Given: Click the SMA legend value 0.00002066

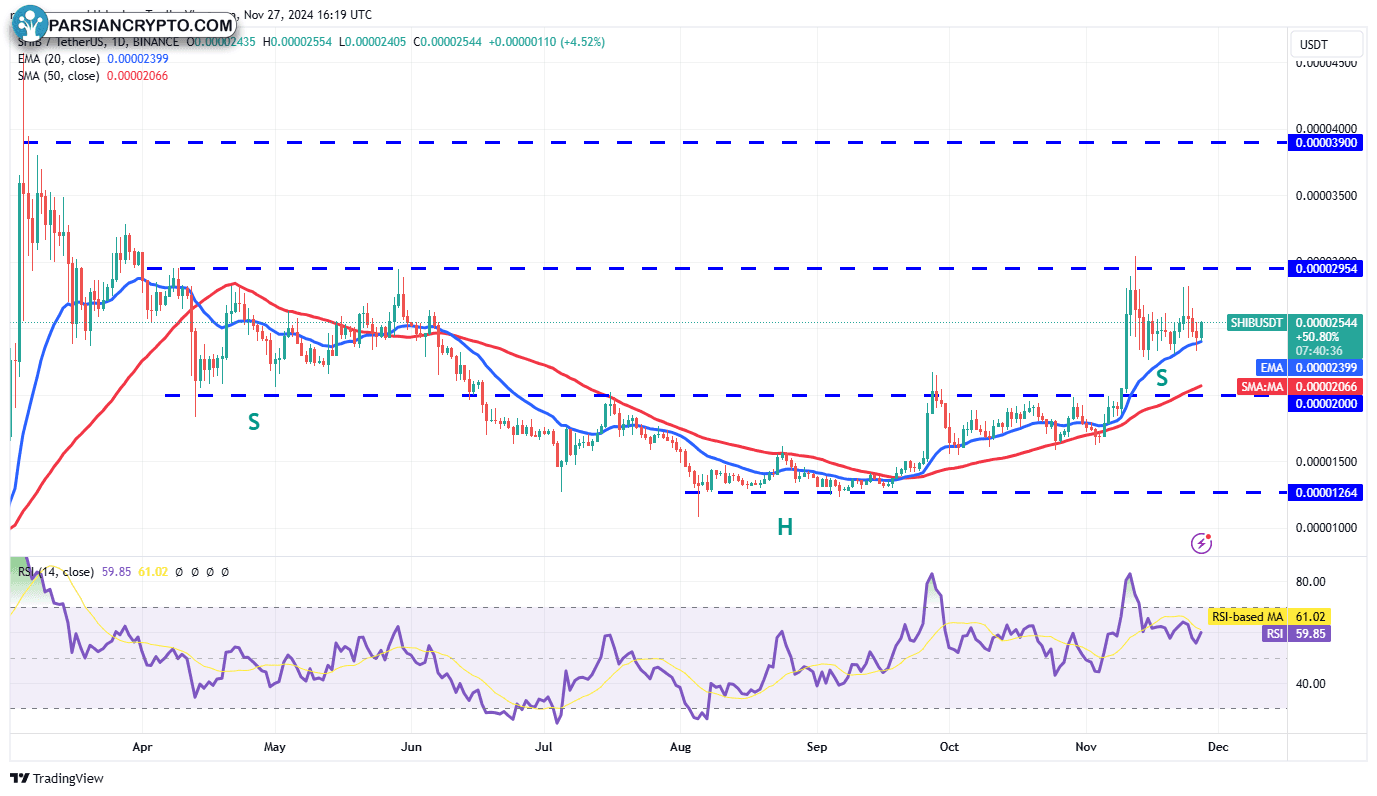Looking at the screenshot, I should tap(137, 76).
